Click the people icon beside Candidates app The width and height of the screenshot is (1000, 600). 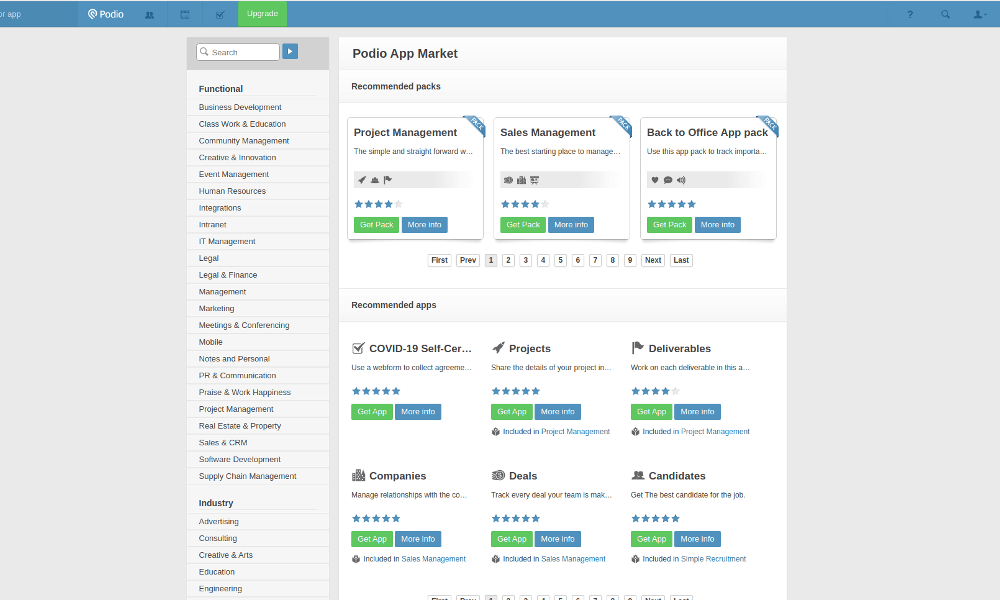[638, 476]
